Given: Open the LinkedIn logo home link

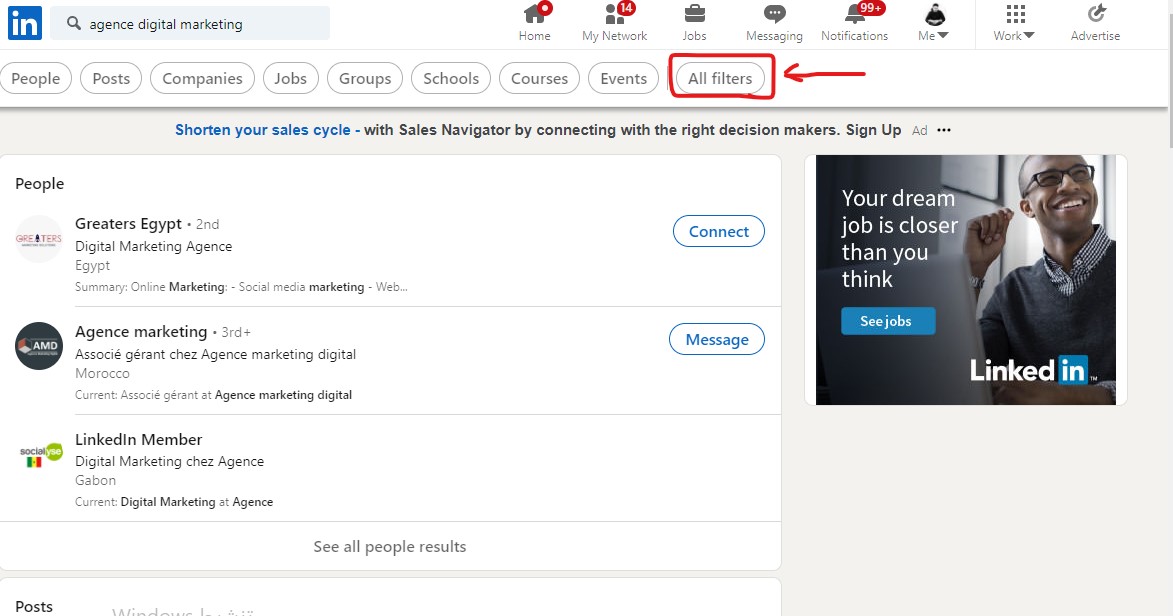Looking at the screenshot, I should (x=25, y=23).
